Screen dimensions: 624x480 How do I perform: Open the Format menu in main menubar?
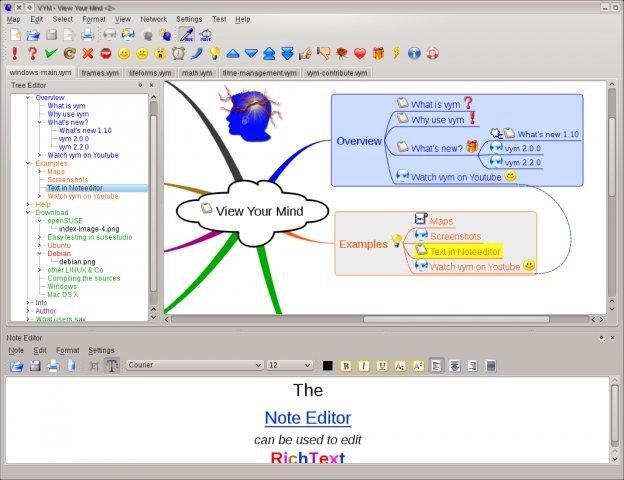coord(94,19)
